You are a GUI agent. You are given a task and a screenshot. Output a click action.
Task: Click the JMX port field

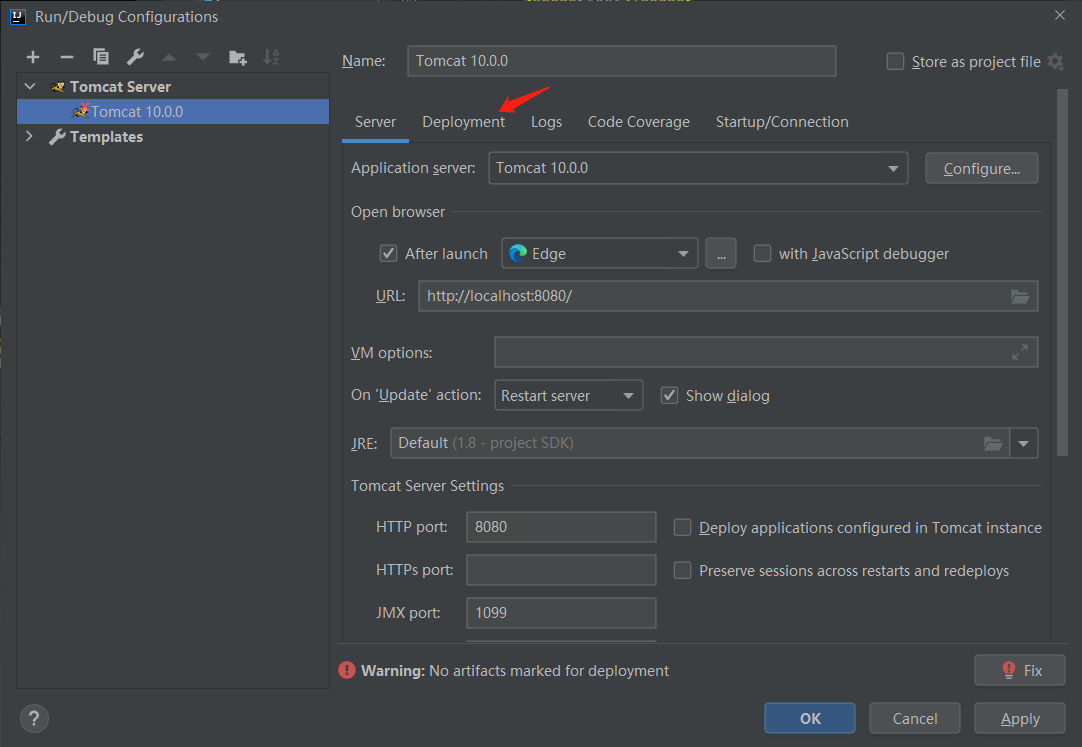click(561, 612)
